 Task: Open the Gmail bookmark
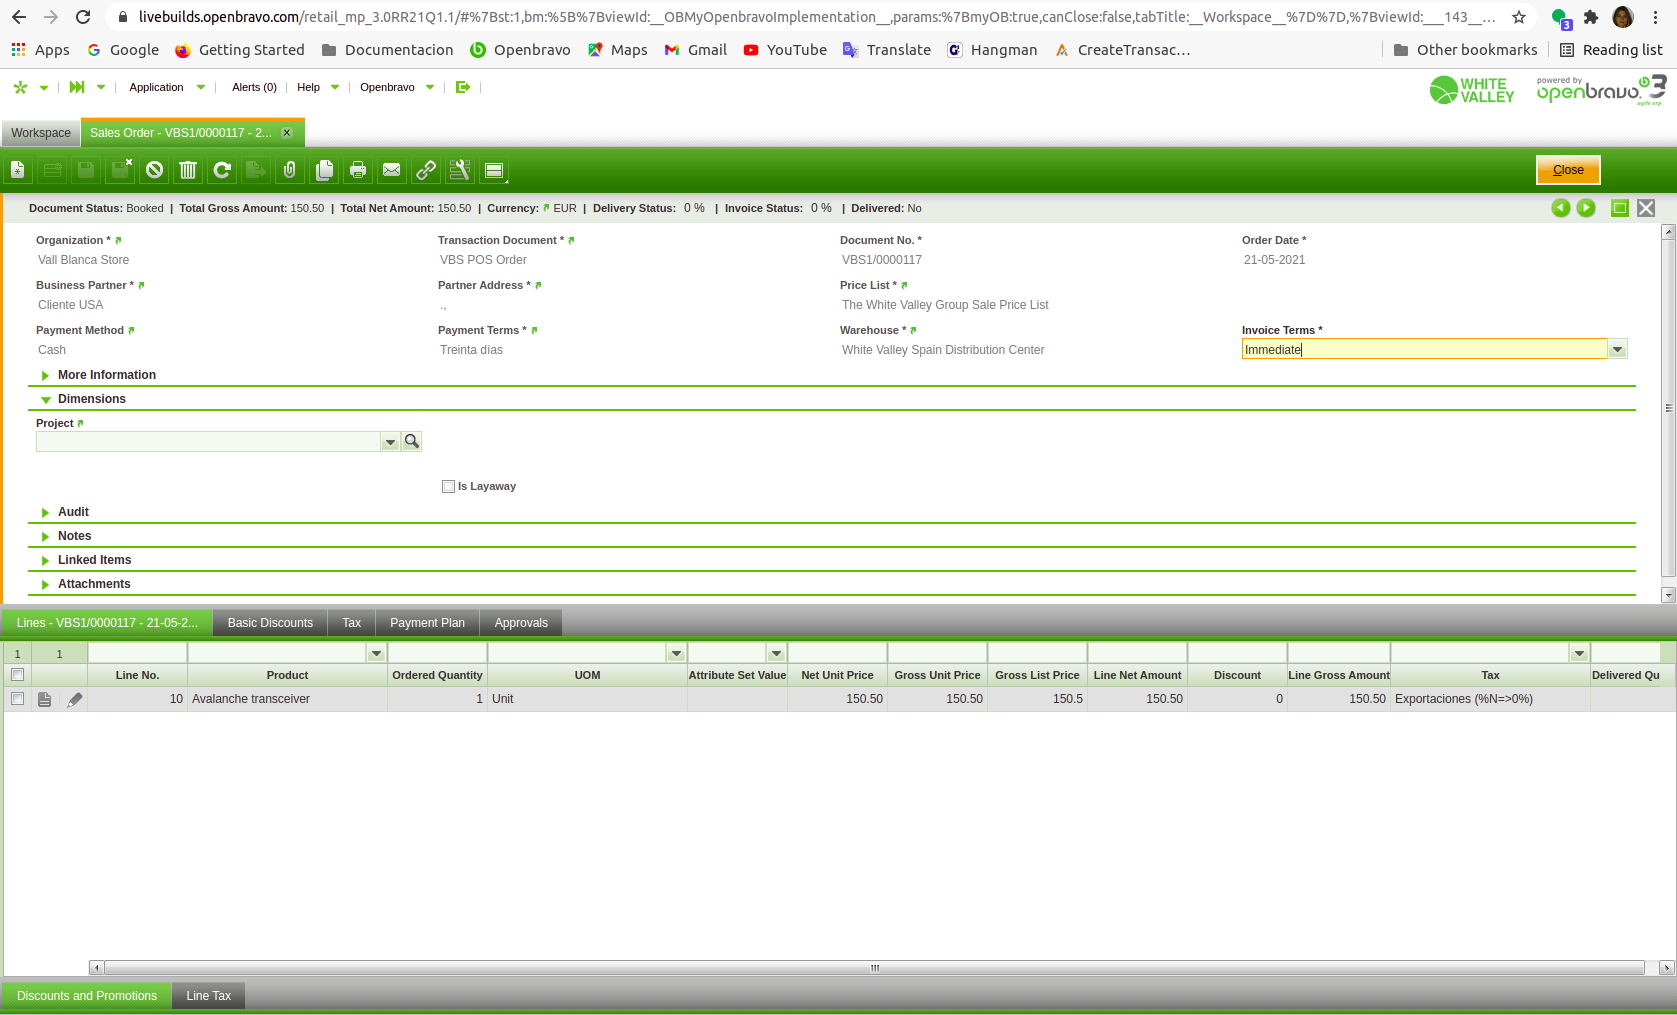pos(696,50)
